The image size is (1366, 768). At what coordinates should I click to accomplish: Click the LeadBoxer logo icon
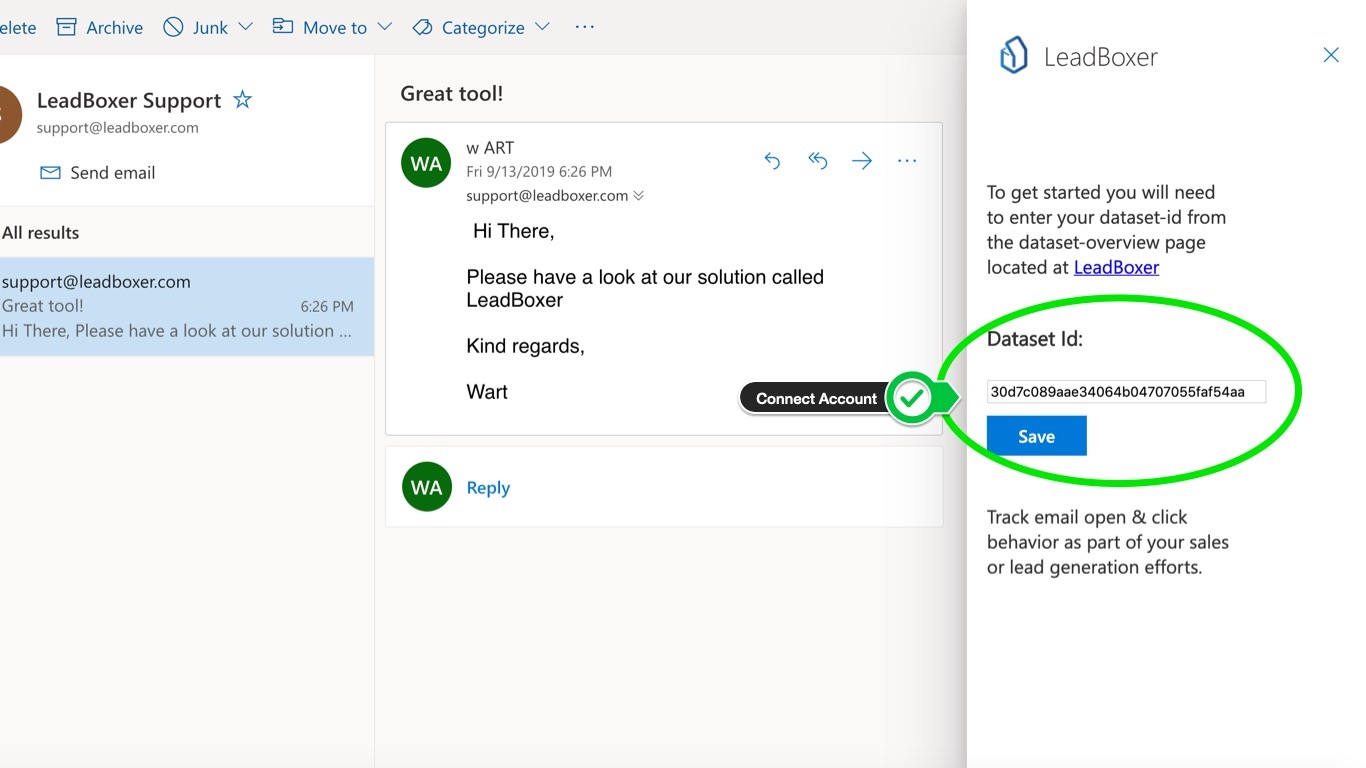1013,55
